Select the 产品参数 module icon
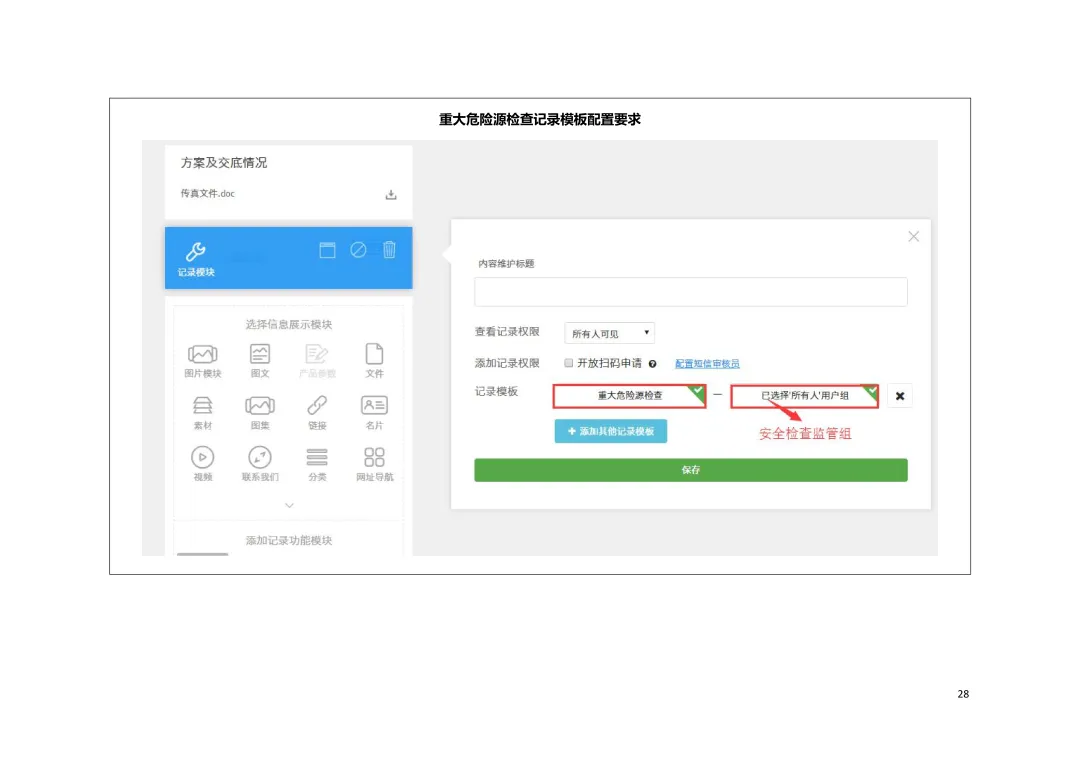1080x764 pixels. click(317, 354)
